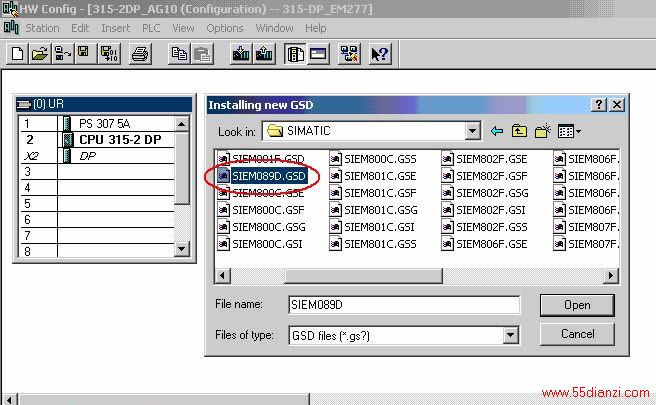
Task: Select the SIEM801C.GSE file
Action: pos(373,176)
